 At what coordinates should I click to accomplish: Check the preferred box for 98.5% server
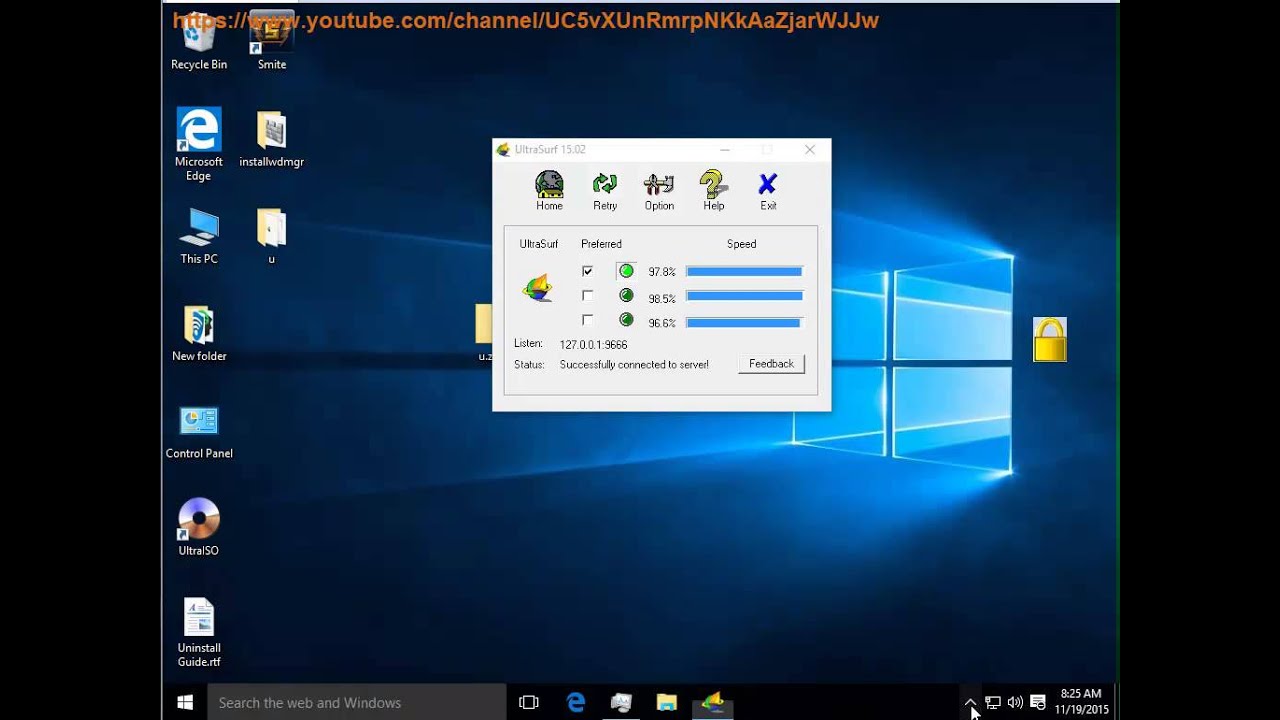[x=587, y=296]
